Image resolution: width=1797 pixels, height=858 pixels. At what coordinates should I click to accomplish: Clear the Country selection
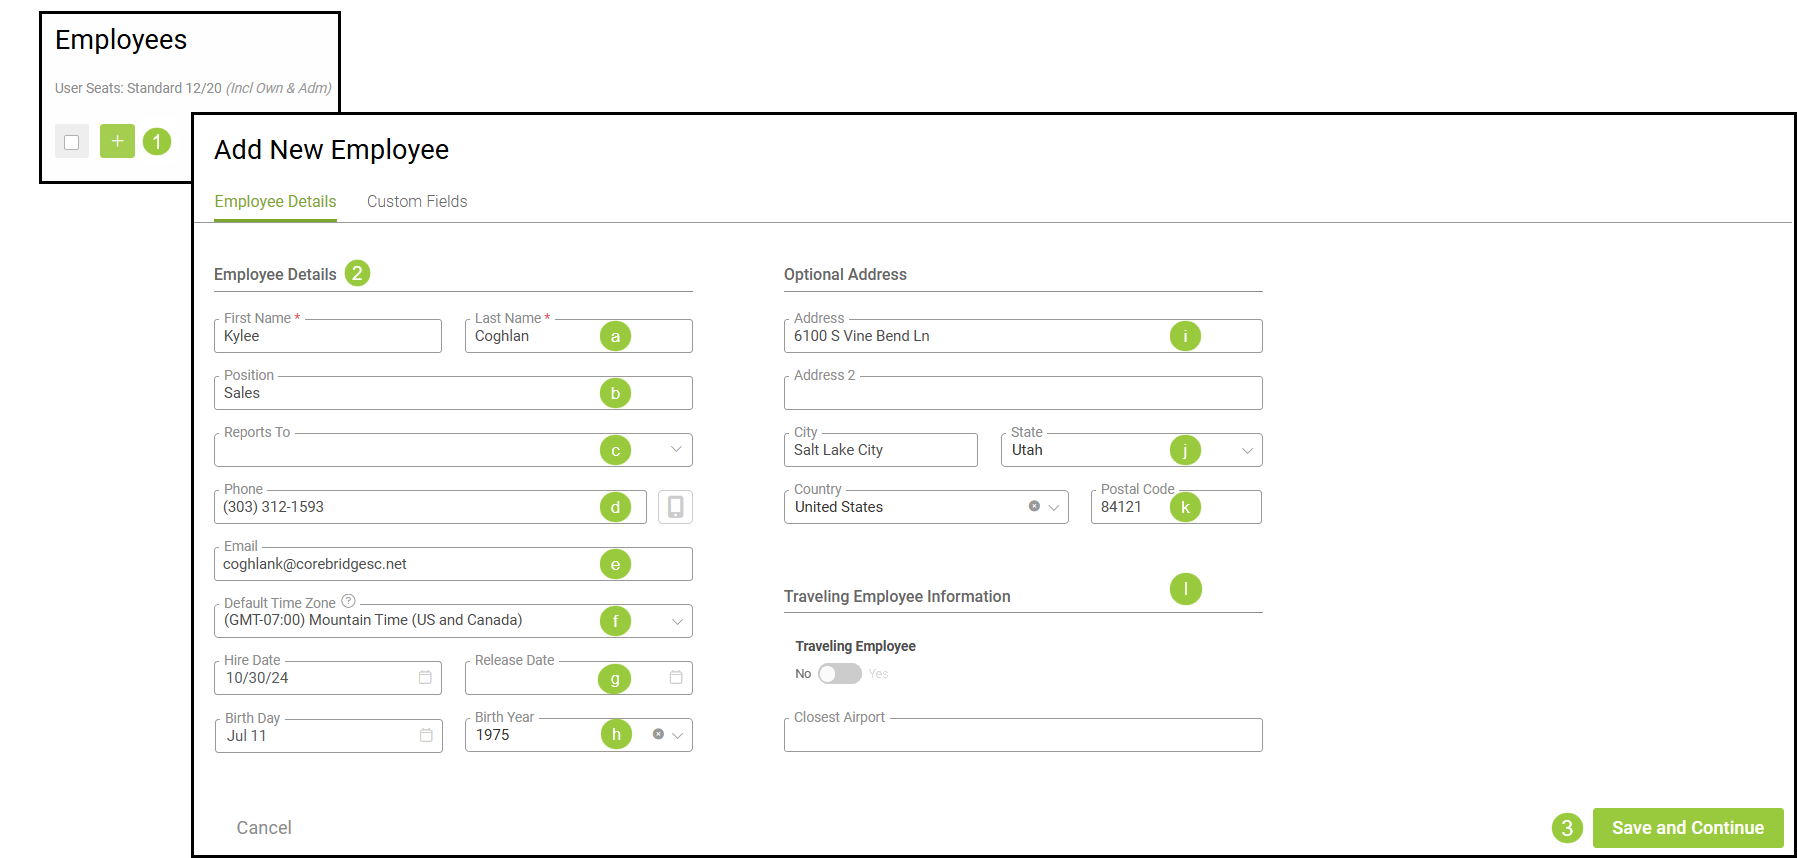(x=1034, y=506)
